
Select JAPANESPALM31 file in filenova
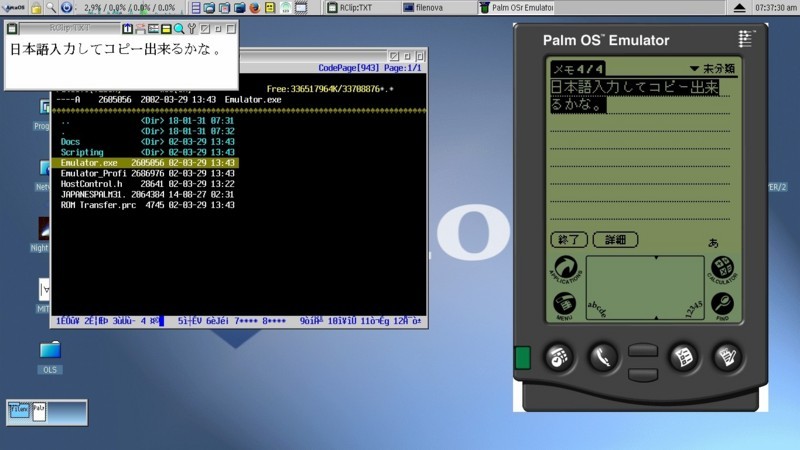pyautogui.click(x=147, y=194)
